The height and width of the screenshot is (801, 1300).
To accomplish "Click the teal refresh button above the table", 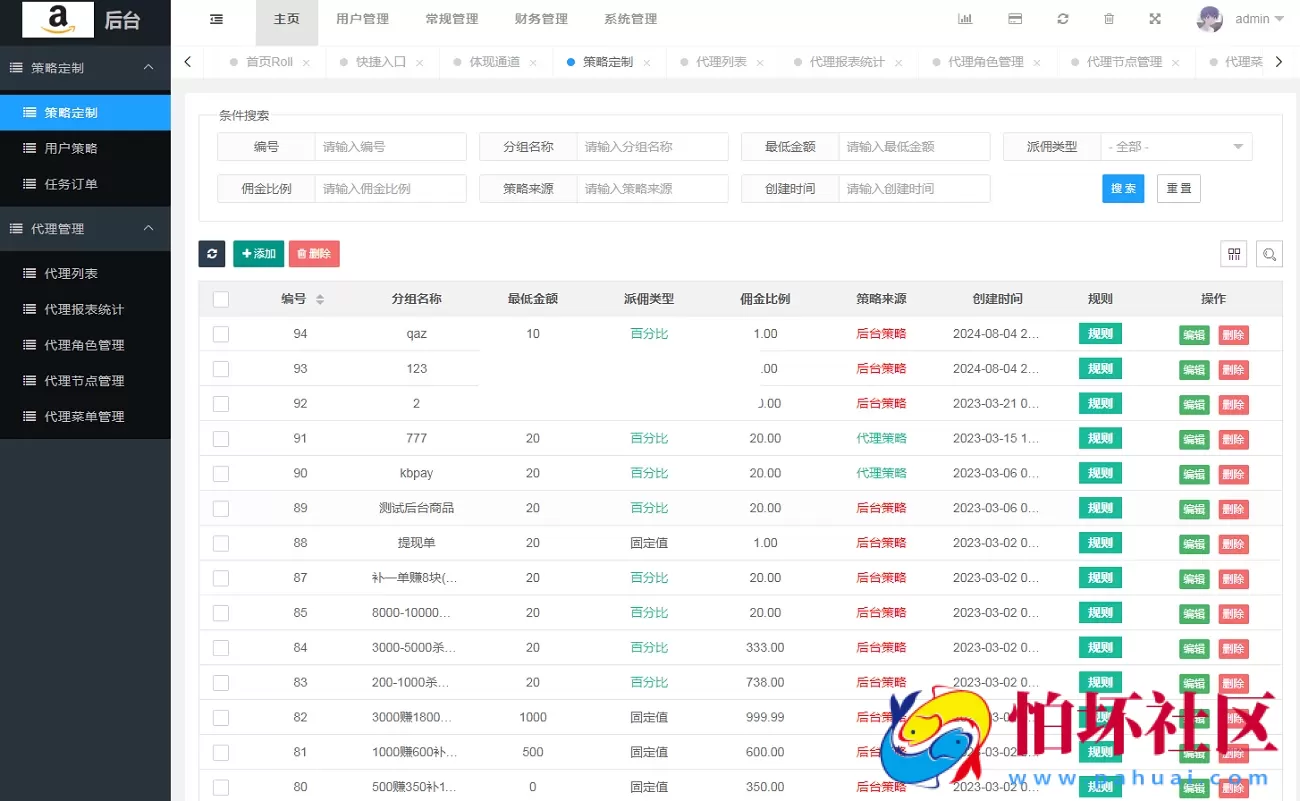I will click(211, 254).
